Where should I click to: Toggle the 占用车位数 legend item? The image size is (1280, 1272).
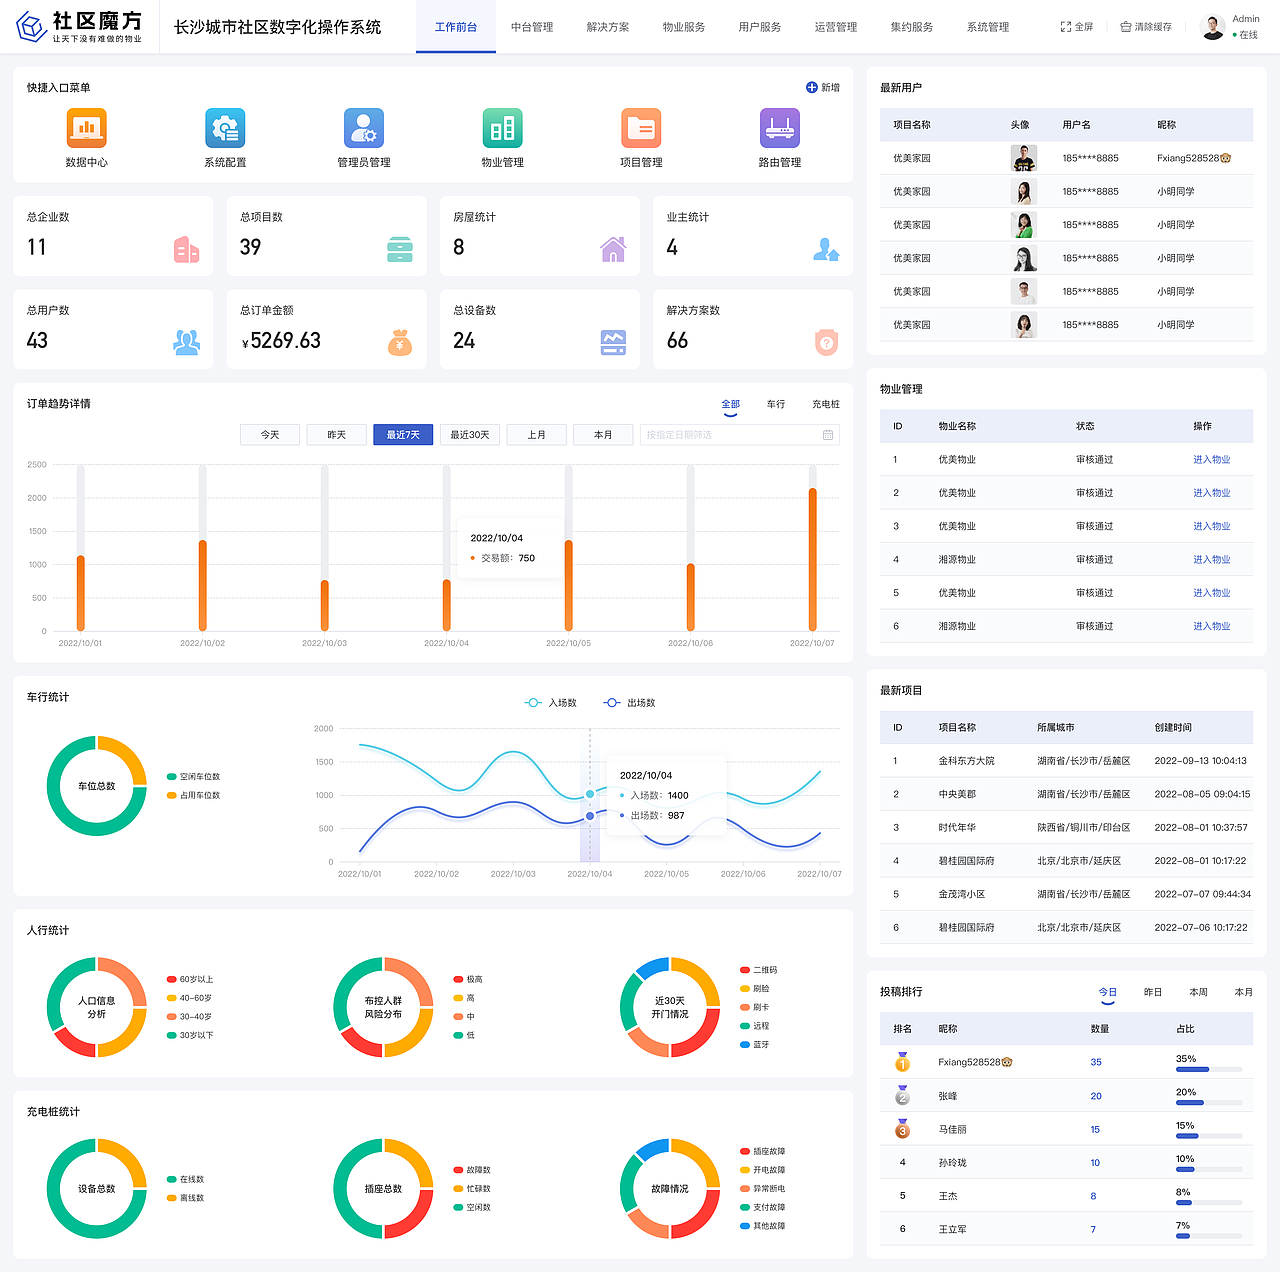coord(193,795)
